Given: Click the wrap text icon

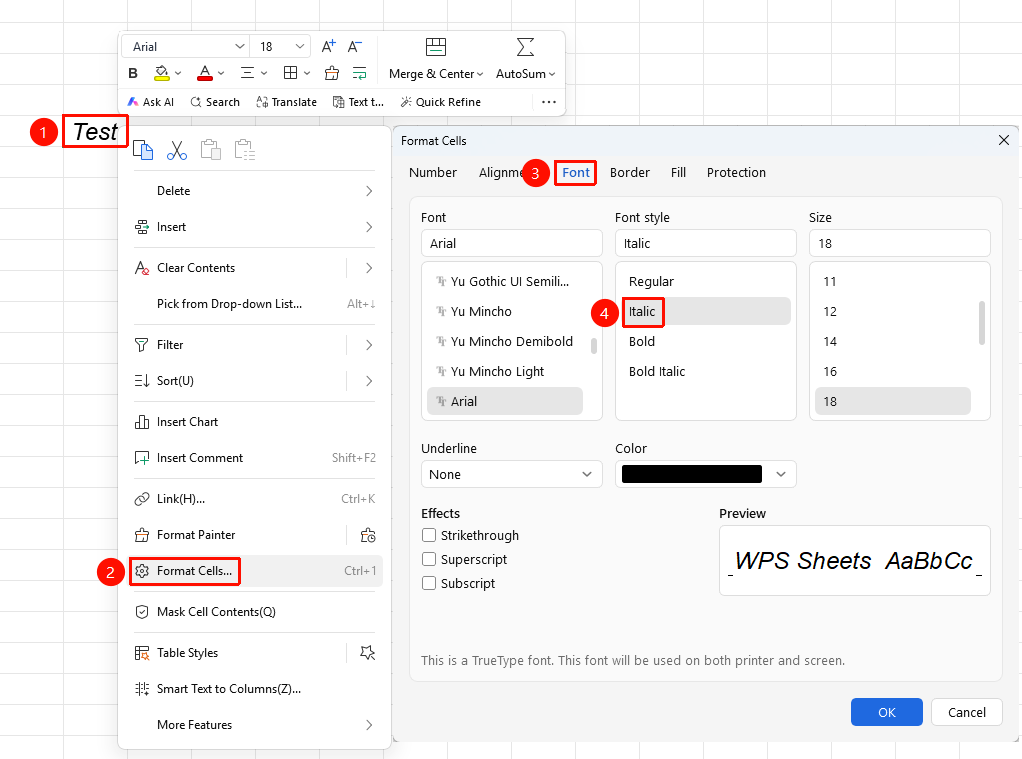Looking at the screenshot, I should pyautogui.click(x=359, y=73).
